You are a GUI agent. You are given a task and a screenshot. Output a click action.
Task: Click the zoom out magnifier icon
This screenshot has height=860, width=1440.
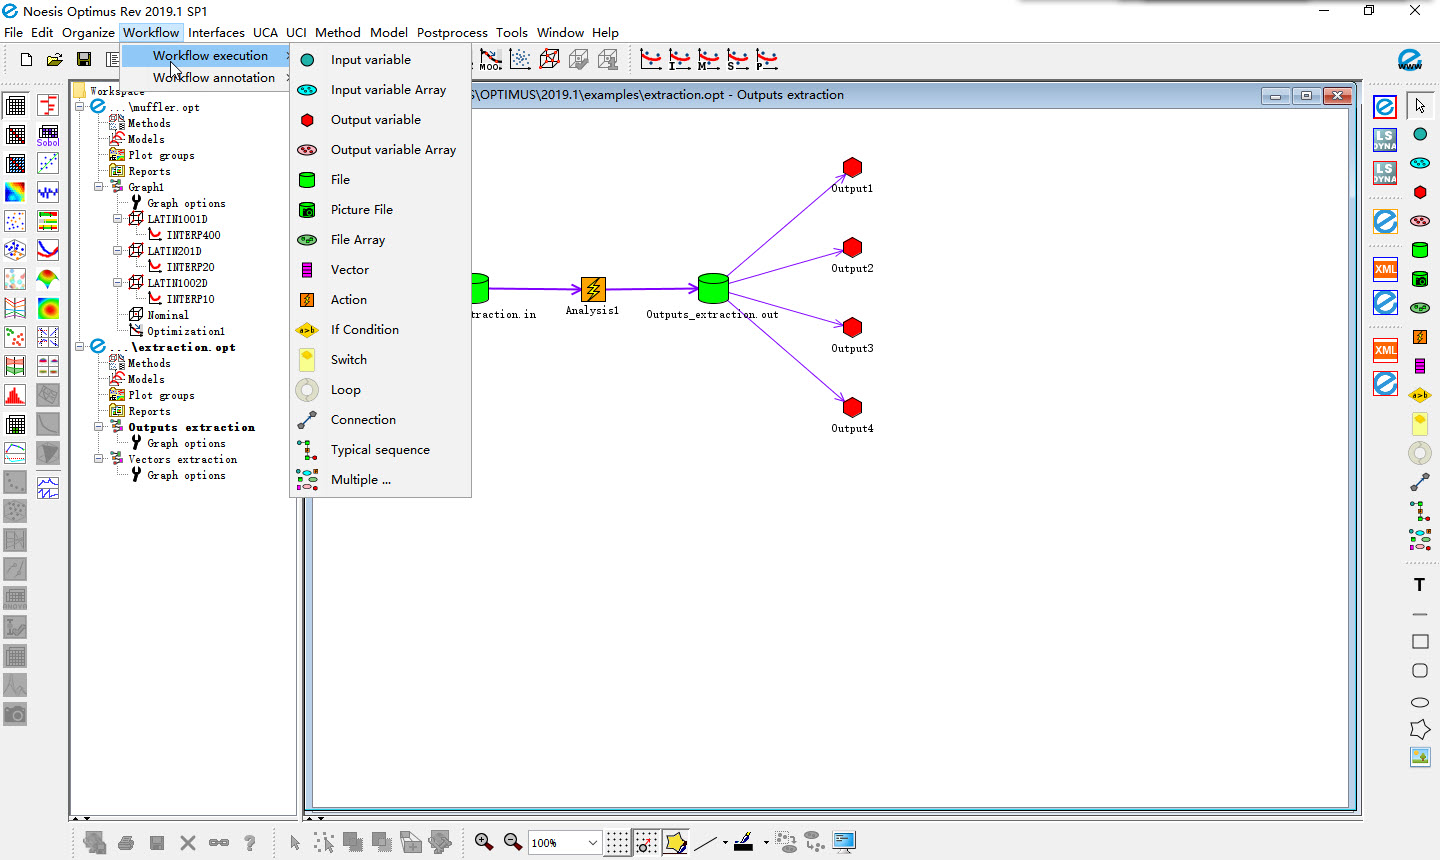pyautogui.click(x=513, y=842)
